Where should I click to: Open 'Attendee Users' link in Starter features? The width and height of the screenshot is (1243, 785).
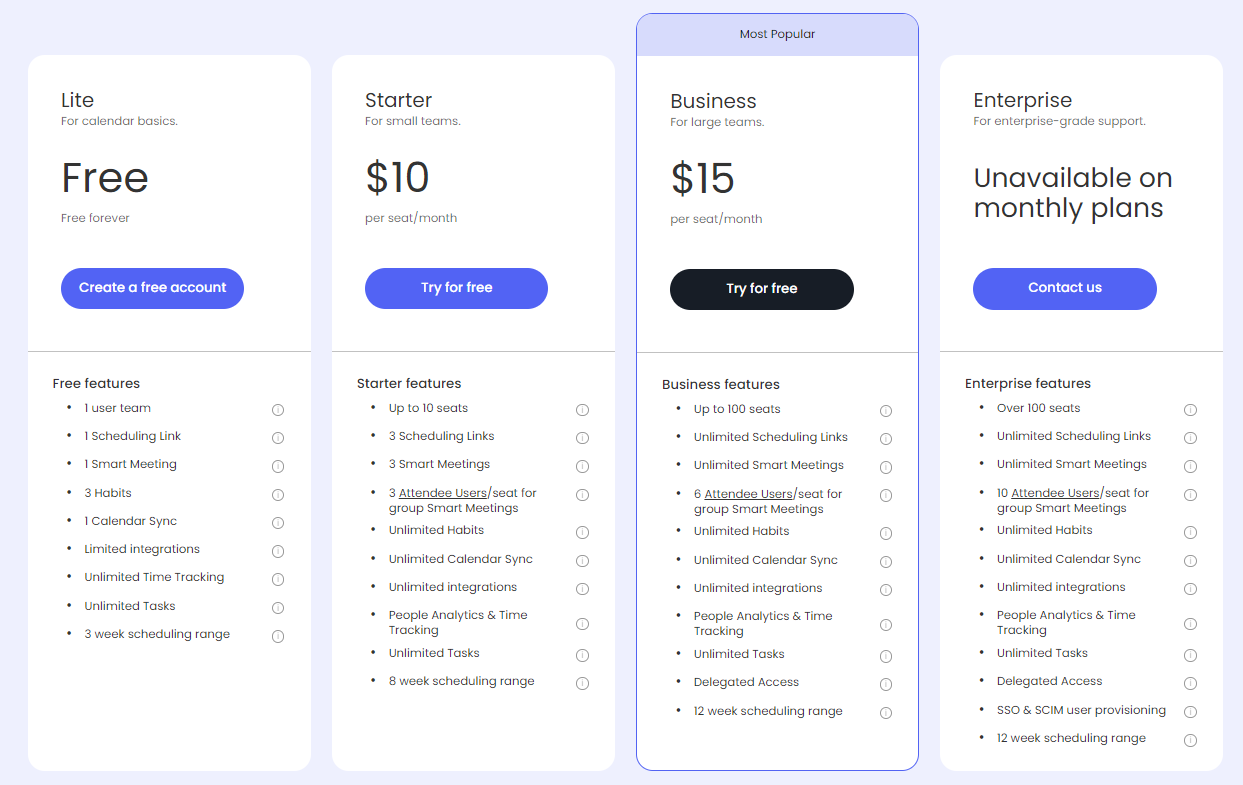click(443, 493)
